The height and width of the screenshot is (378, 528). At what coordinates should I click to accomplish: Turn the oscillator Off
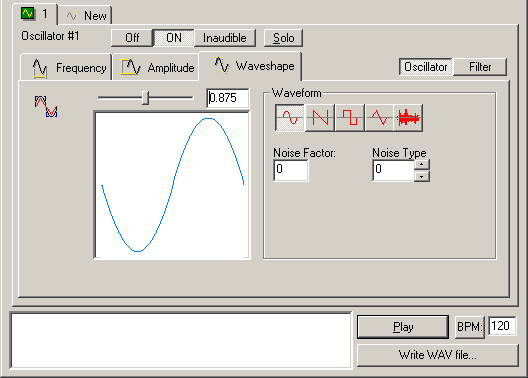132,38
